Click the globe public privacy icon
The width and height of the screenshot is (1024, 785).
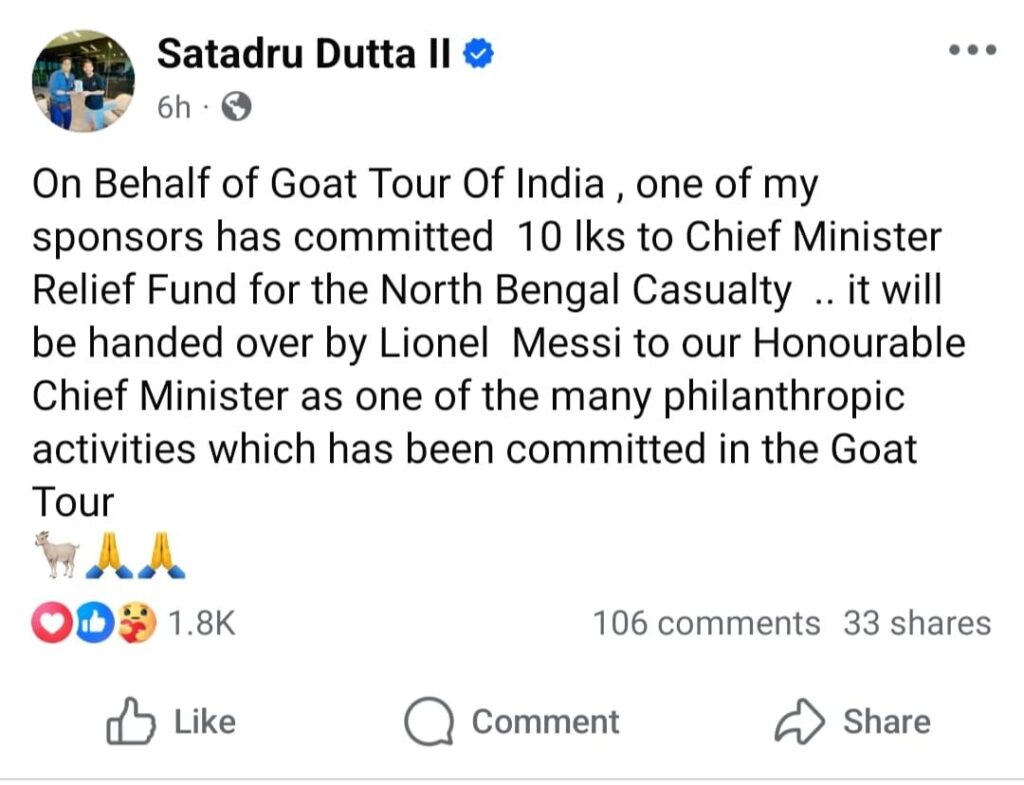pos(236,107)
